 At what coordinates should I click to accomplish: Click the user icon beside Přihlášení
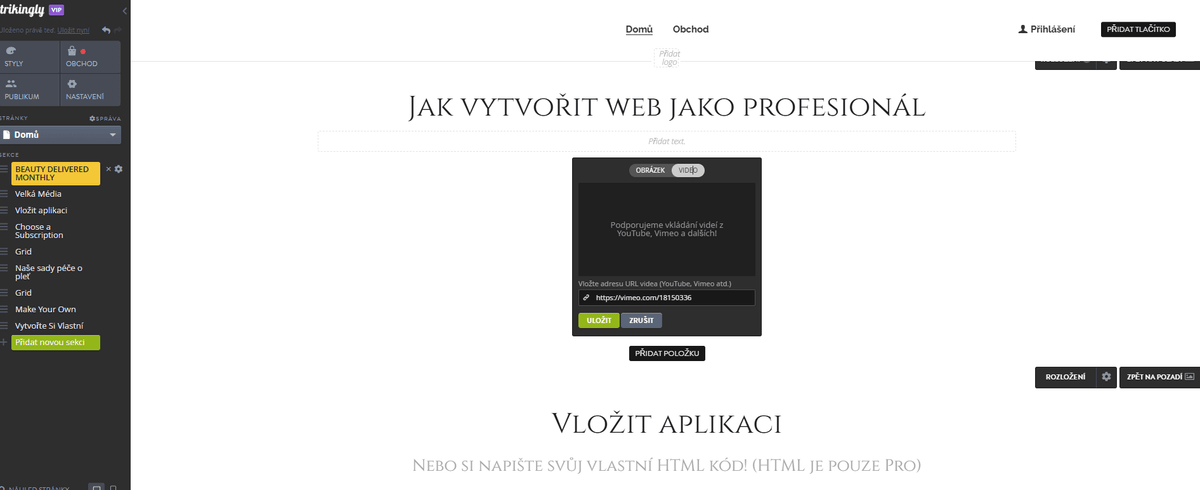coord(1022,30)
